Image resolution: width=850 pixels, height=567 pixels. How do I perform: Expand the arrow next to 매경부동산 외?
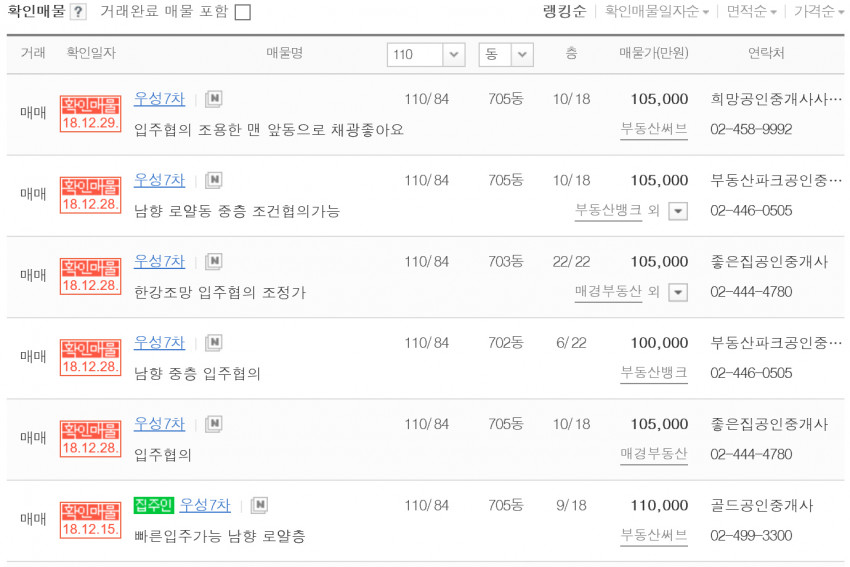pyautogui.click(x=678, y=292)
